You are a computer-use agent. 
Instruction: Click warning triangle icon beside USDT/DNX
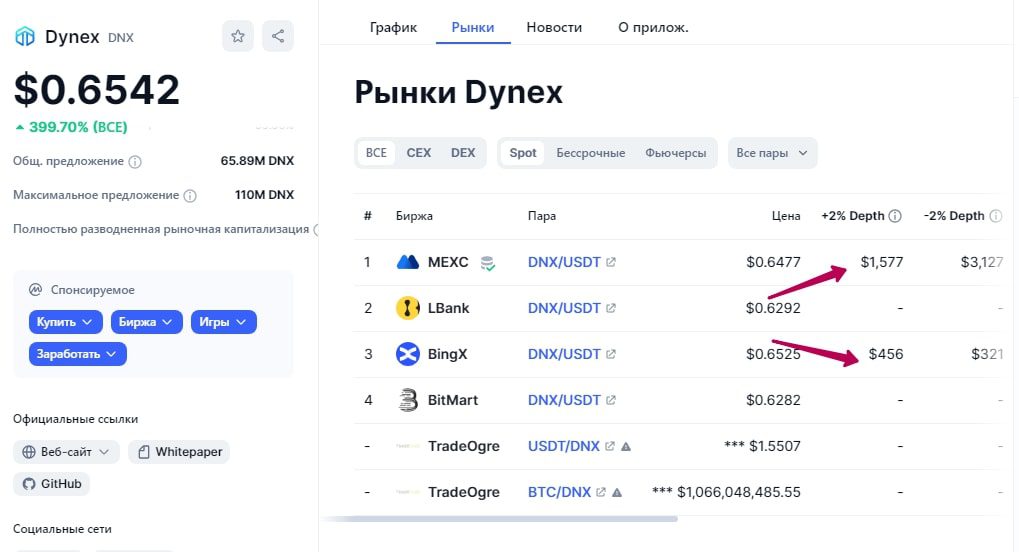626,447
